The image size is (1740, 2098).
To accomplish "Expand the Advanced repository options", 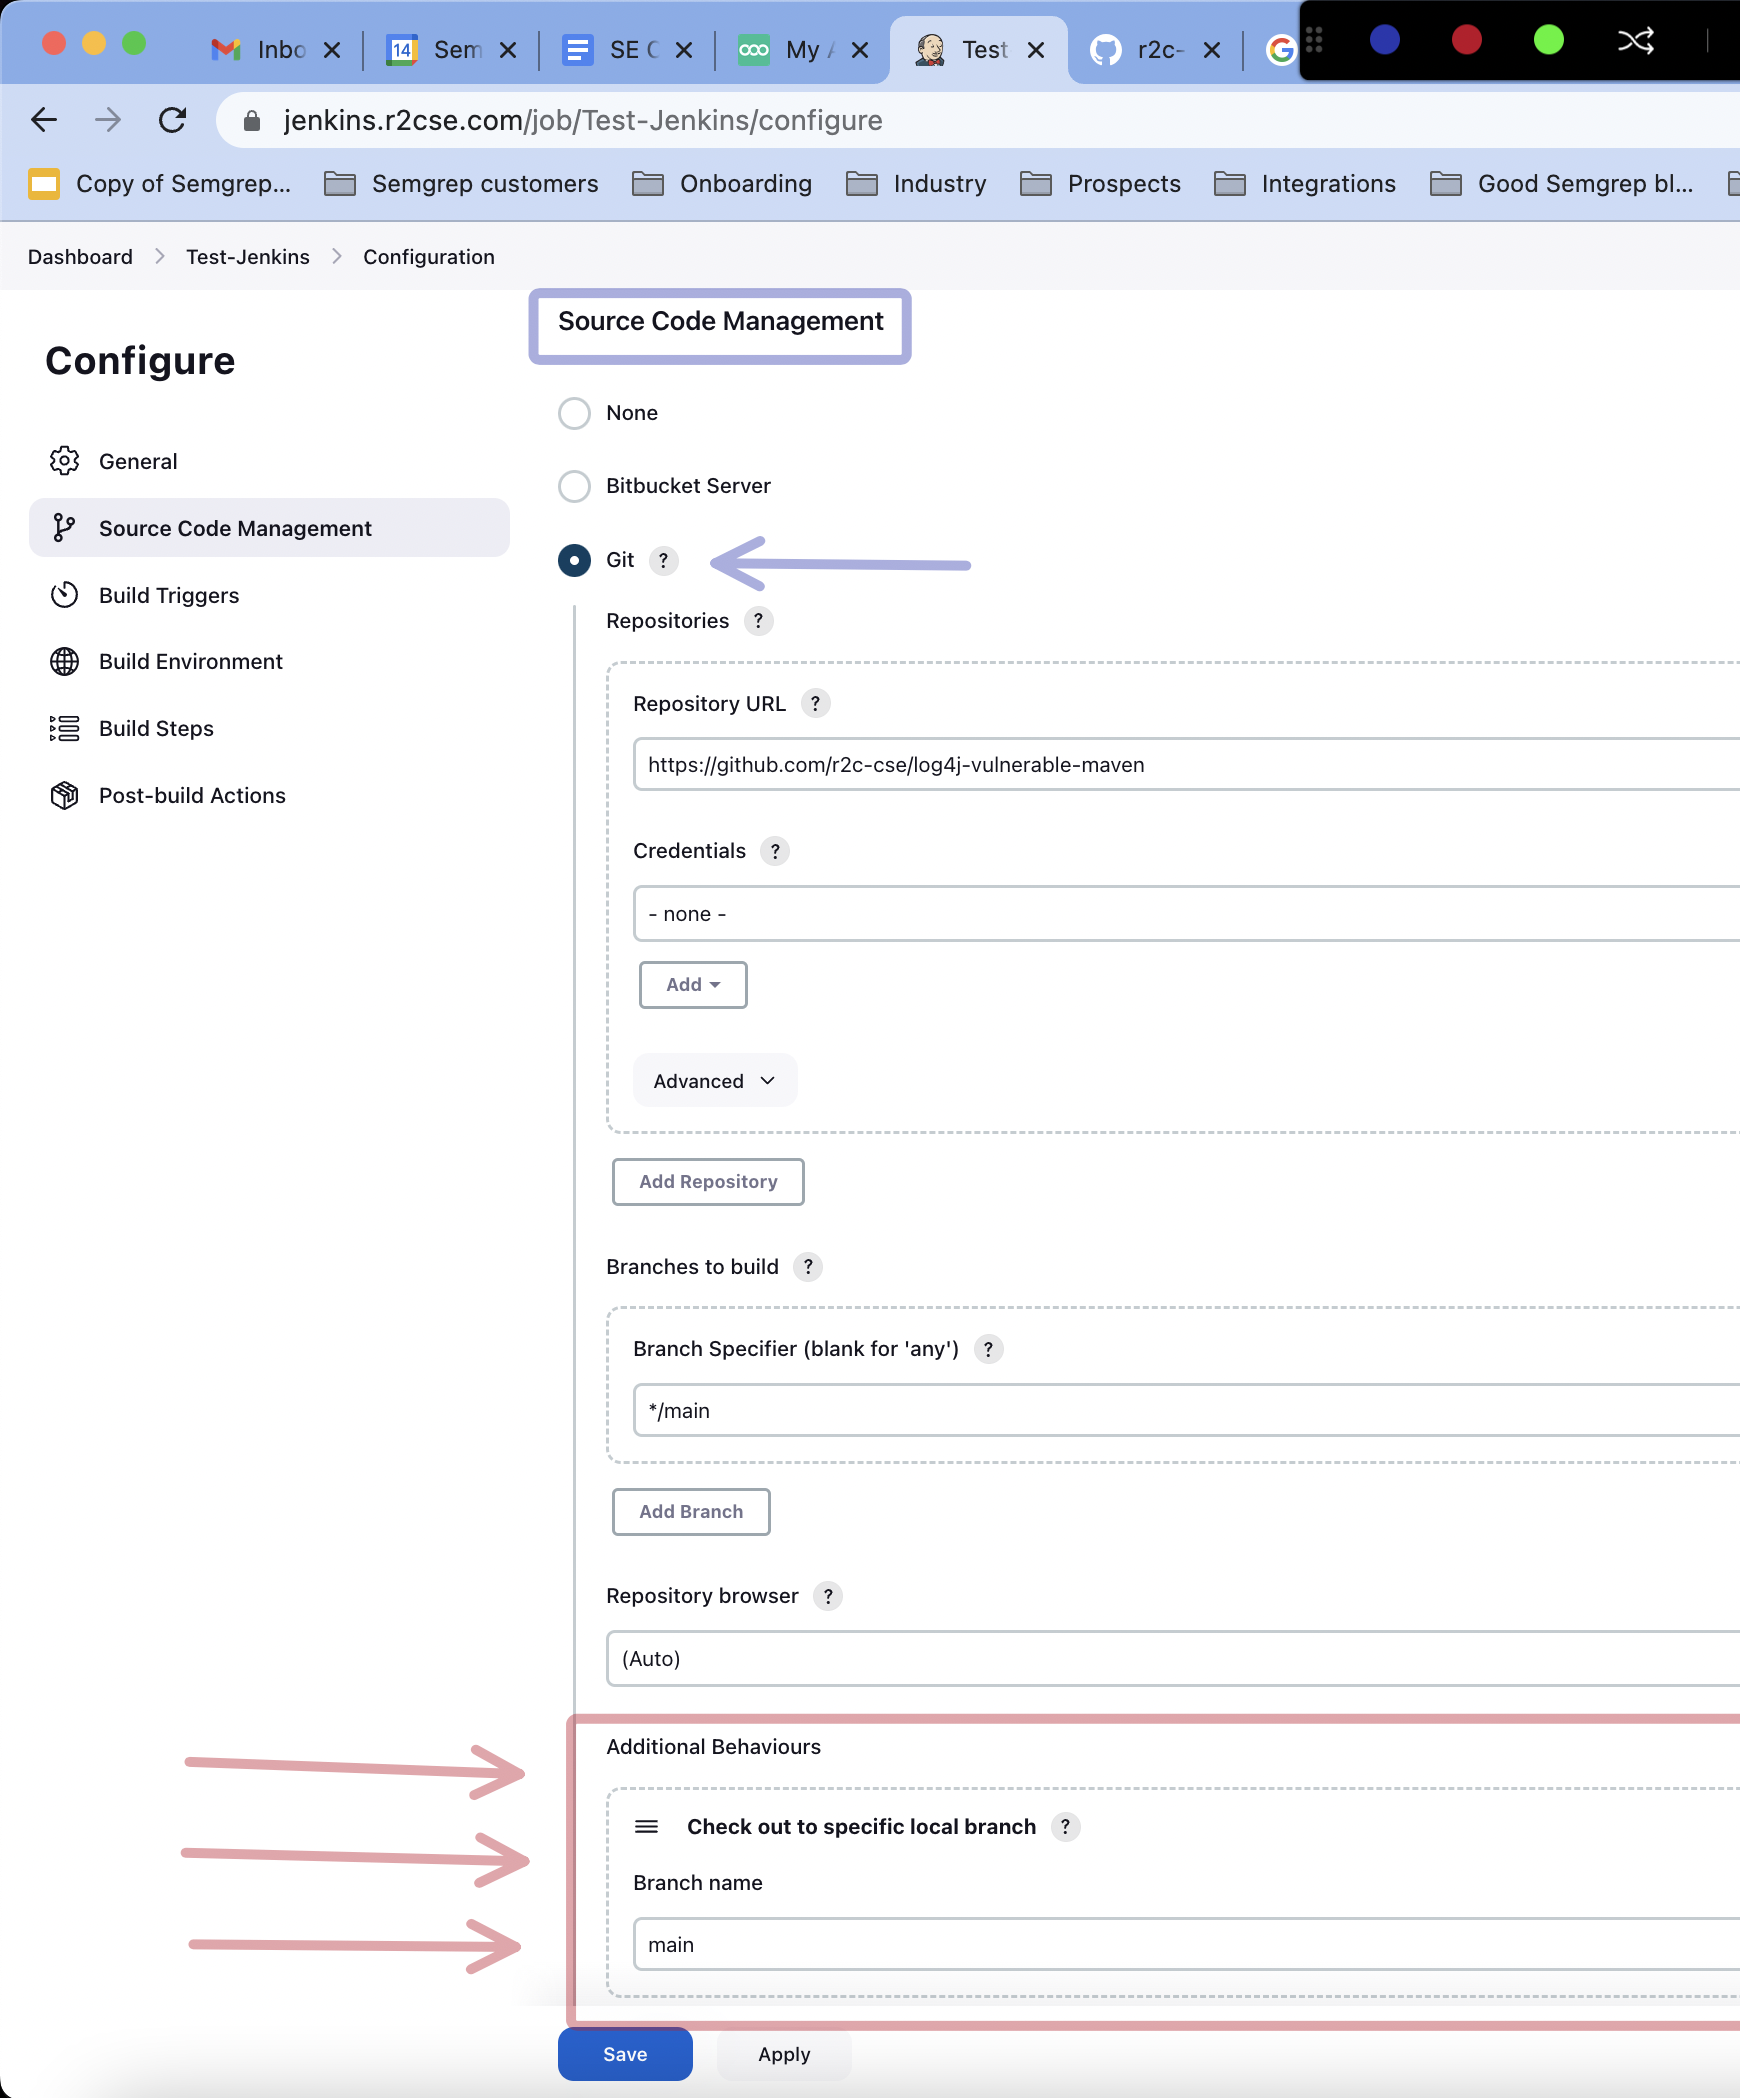I will 714,1081.
